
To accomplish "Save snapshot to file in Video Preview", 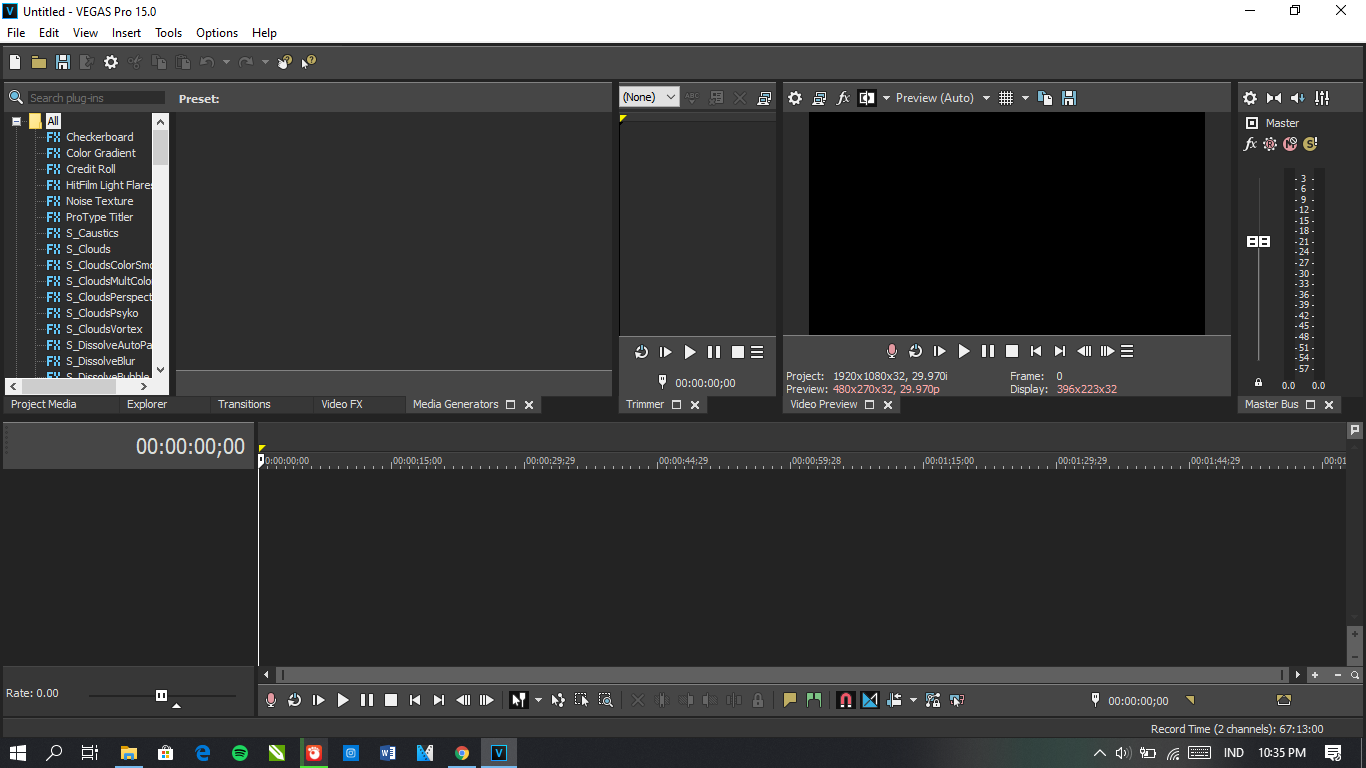I will tap(1069, 98).
